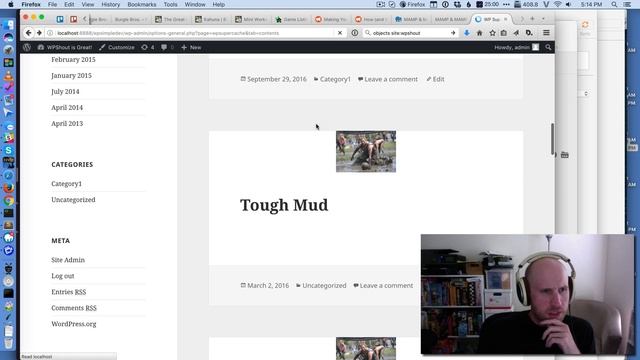Open the list all tabs dropdown
640x360 pixels.
[x=543, y=19]
